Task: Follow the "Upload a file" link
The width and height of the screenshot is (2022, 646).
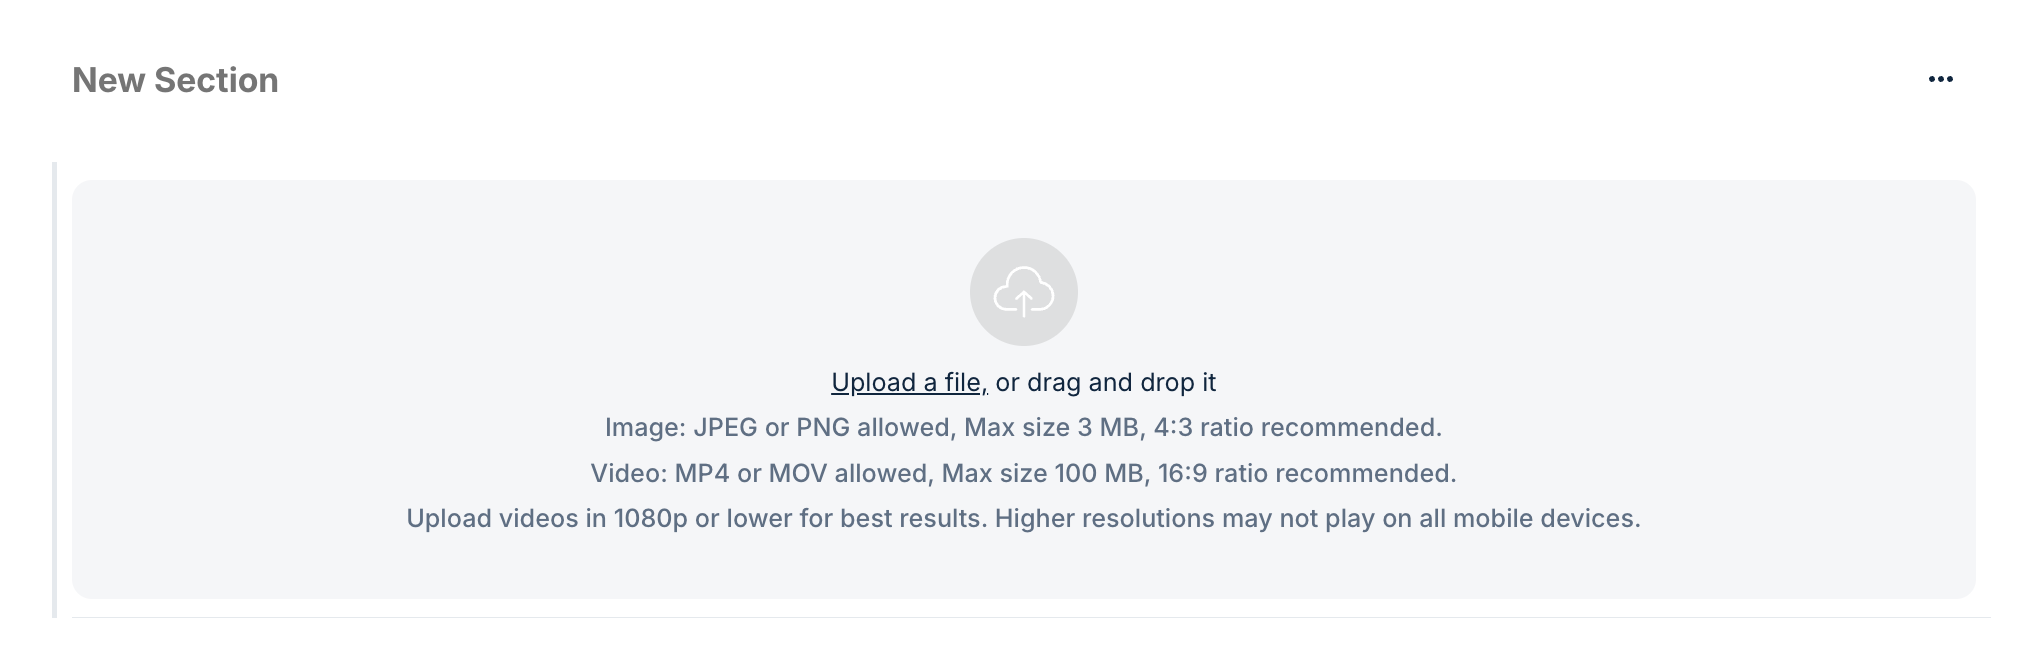Action: pos(909,382)
